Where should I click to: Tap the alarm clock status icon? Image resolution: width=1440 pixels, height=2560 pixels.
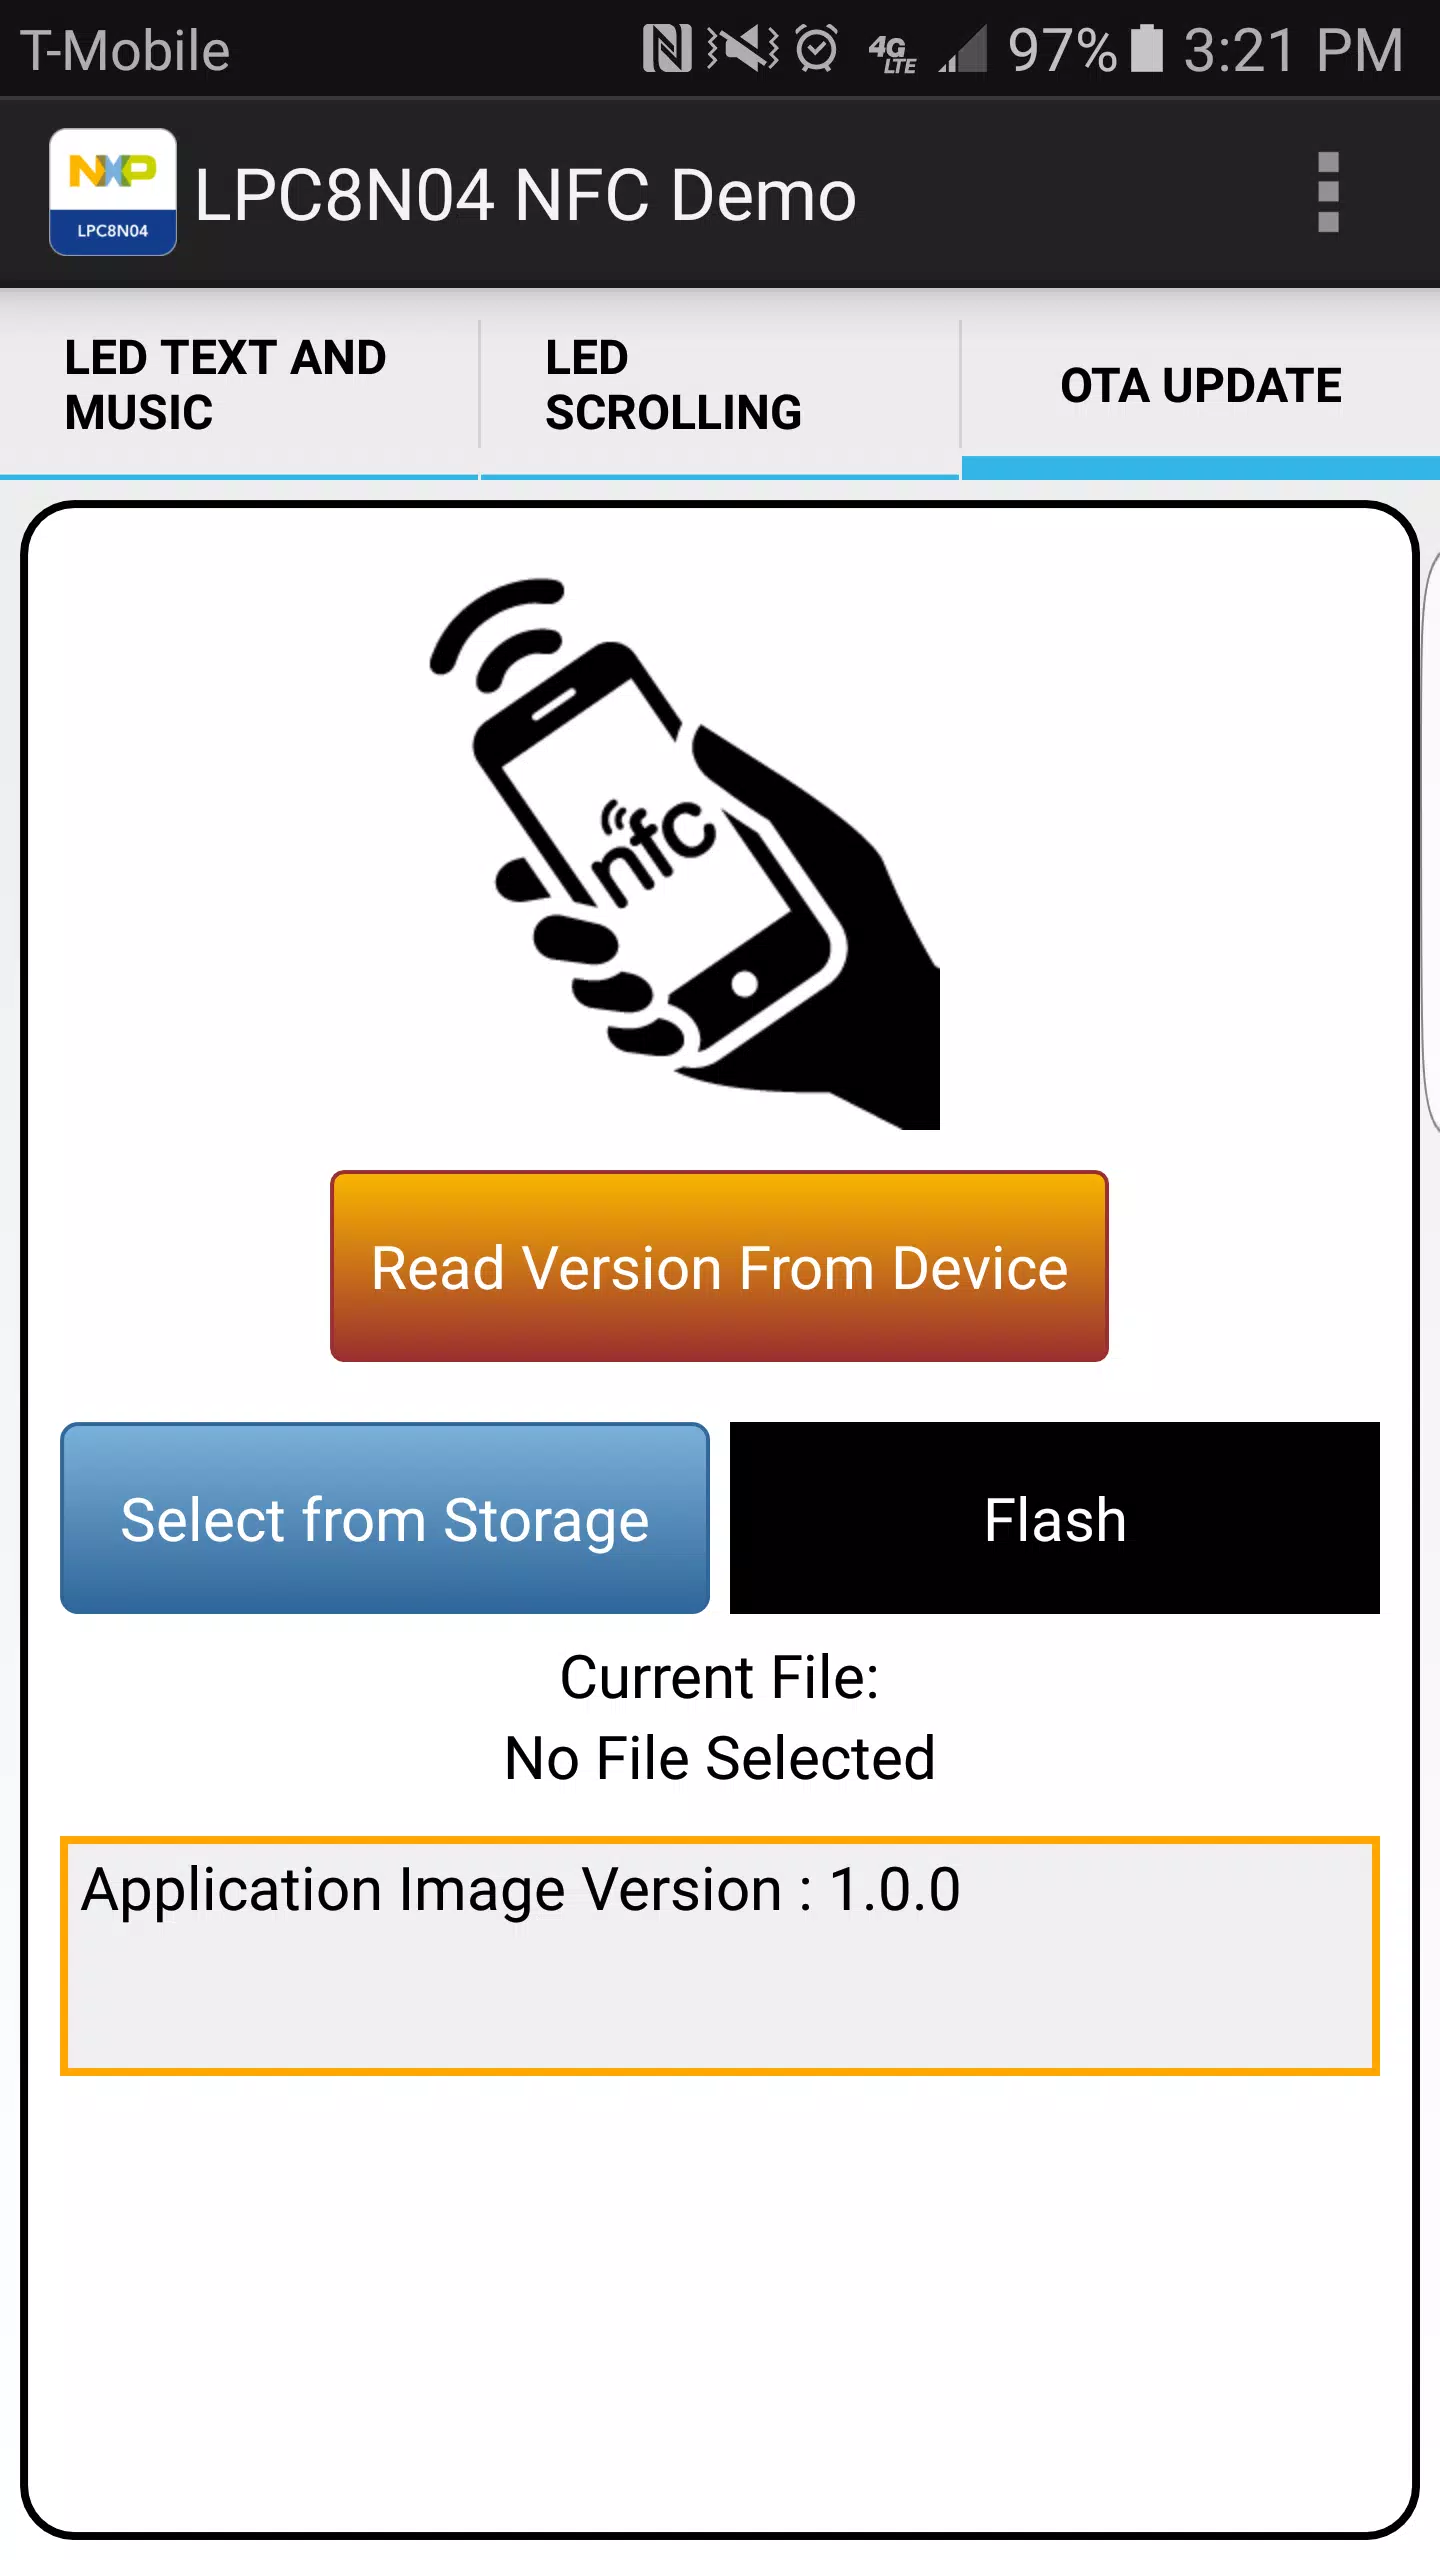[x=817, y=49]
